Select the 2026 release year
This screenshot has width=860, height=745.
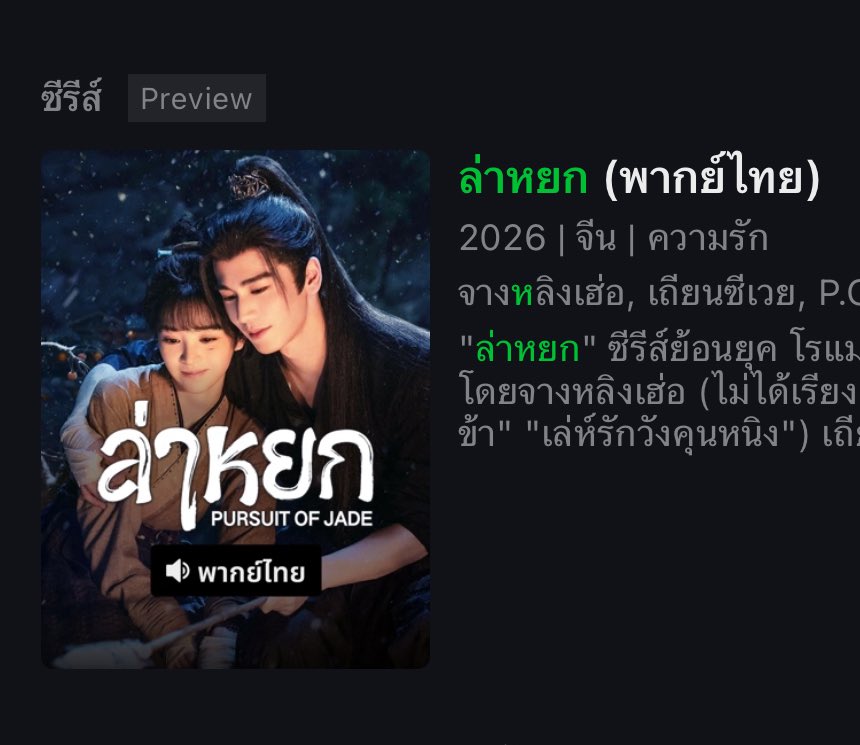[502, 238]
